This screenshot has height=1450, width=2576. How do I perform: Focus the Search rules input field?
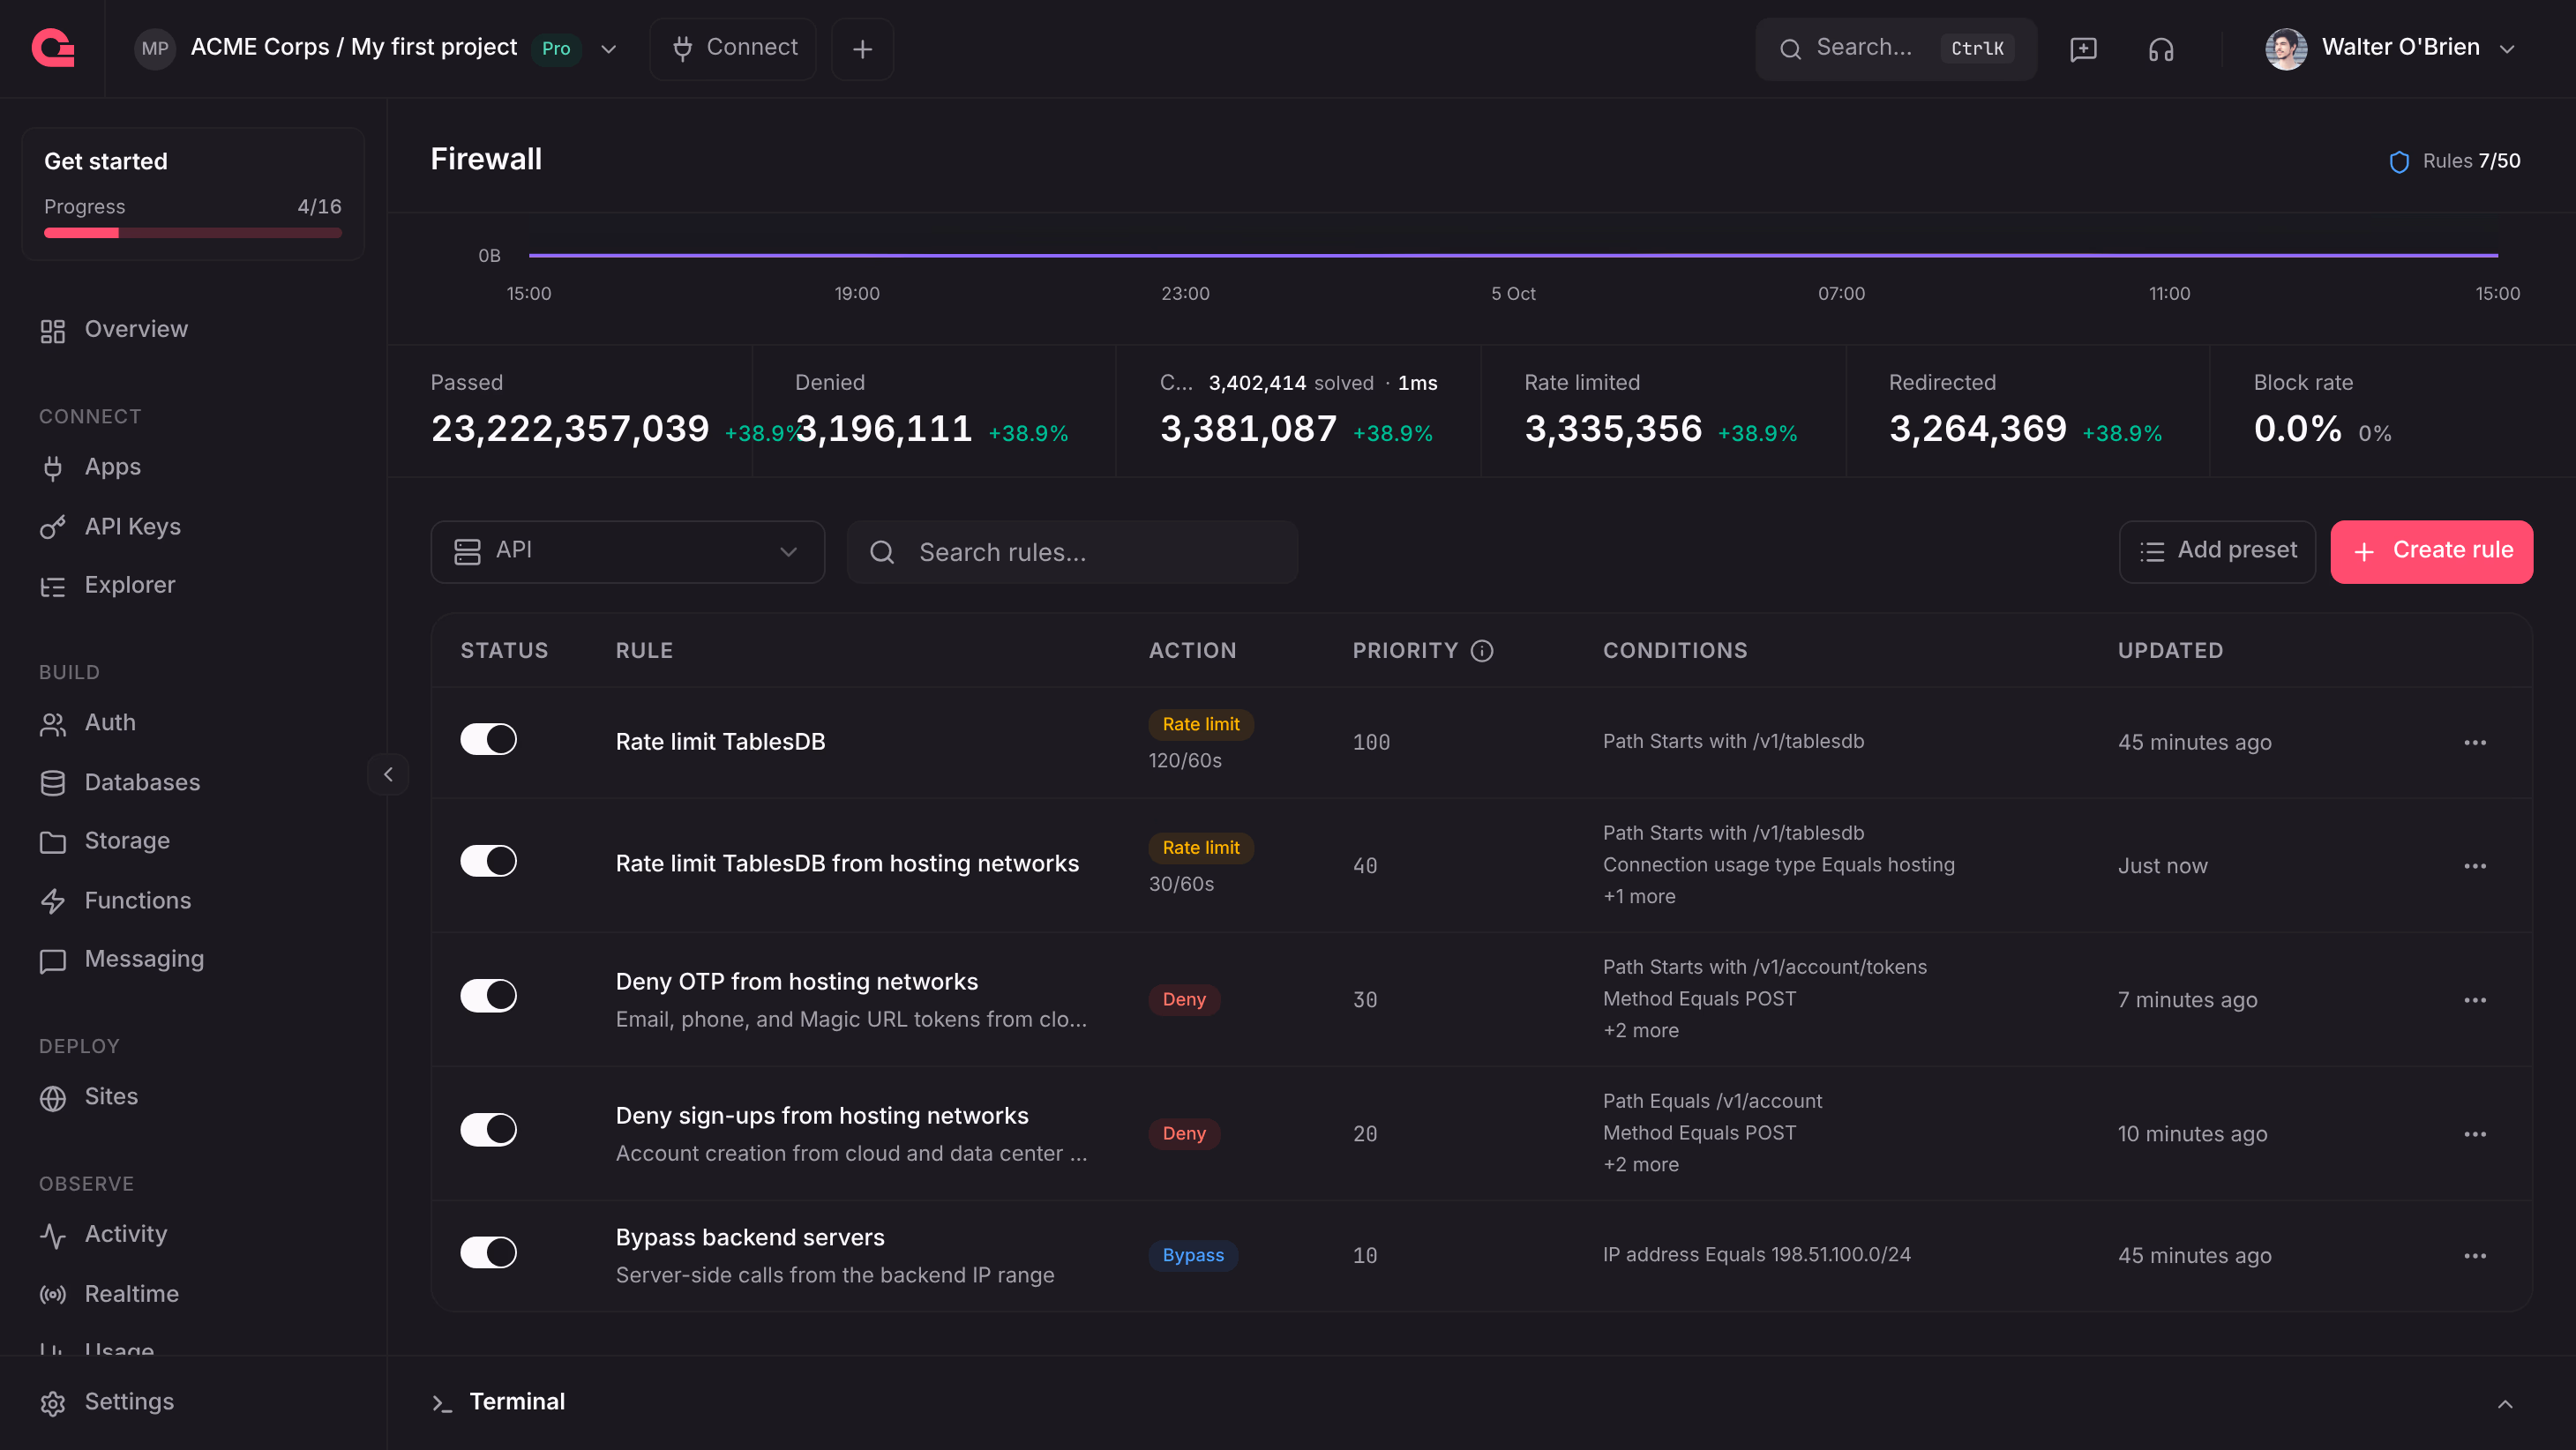tap(1072, 552)
